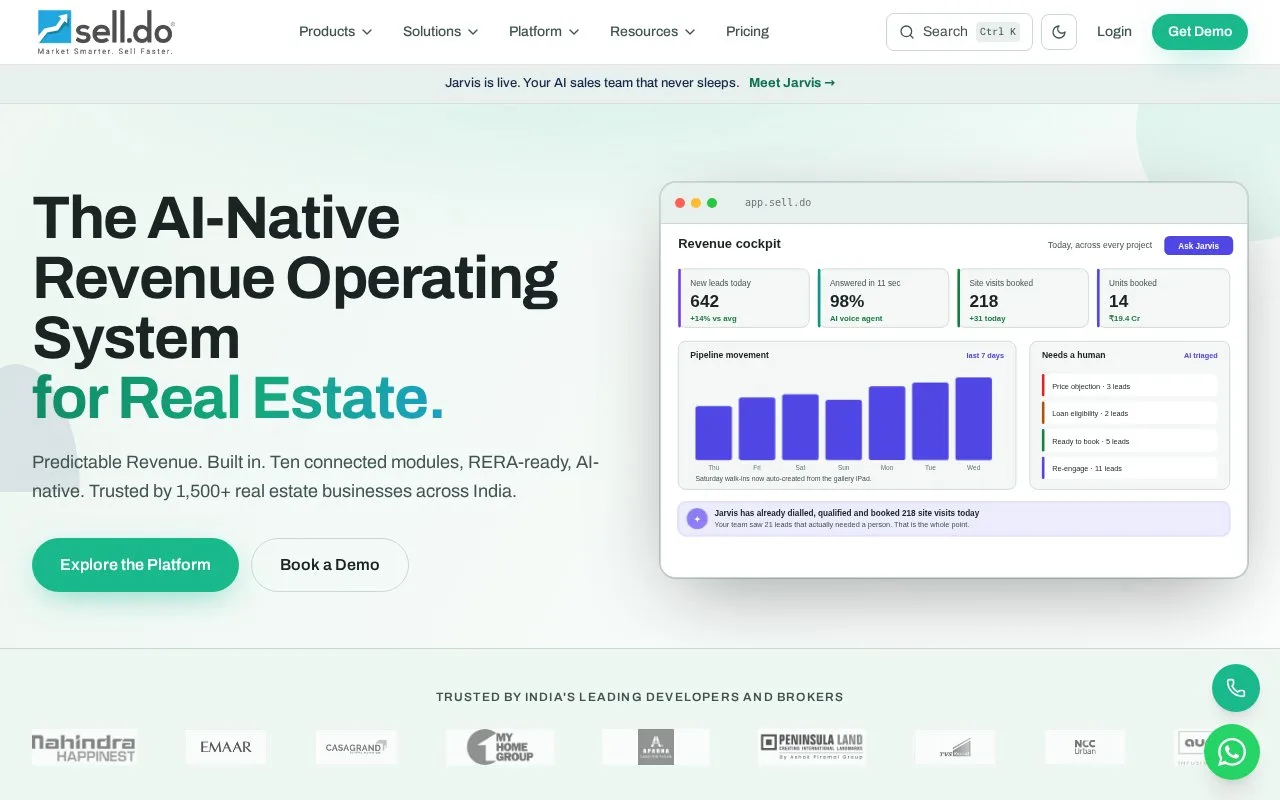Click the Thu bar in Pipeline chart

[x=713, y=433]
